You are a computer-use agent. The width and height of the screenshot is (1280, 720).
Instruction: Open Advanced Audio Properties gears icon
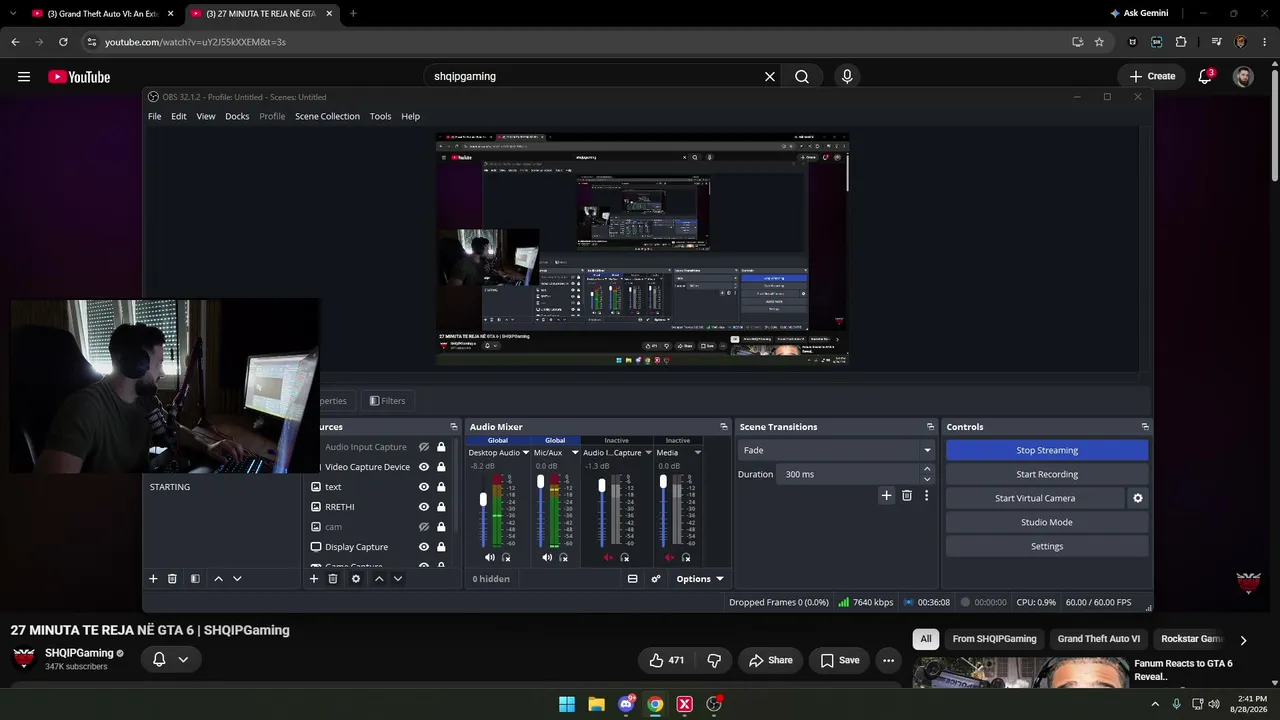[x=656, y=579]
